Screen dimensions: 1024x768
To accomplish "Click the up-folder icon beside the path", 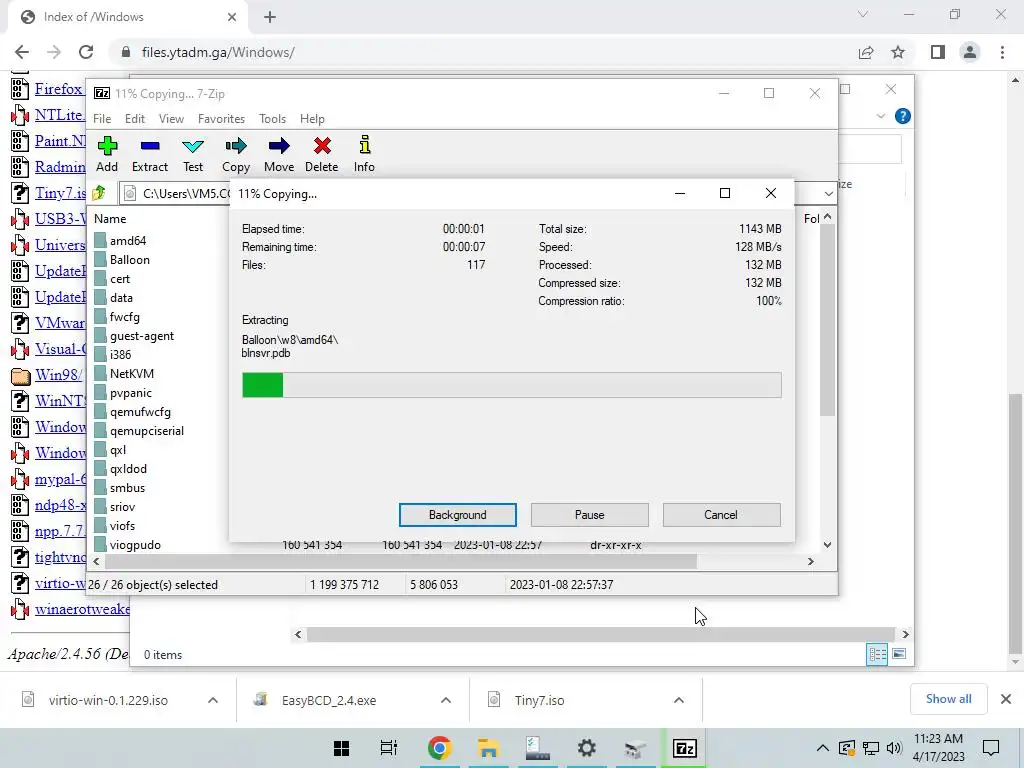I will 99,193.
